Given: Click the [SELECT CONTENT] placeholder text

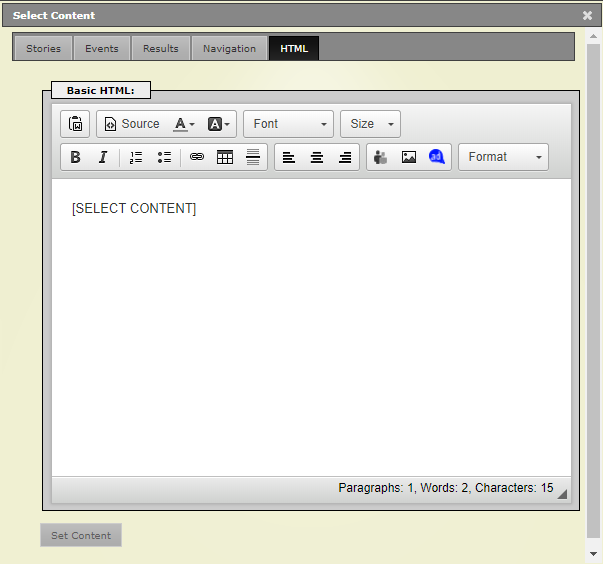Looking at the screenshot, I should 134,208.
